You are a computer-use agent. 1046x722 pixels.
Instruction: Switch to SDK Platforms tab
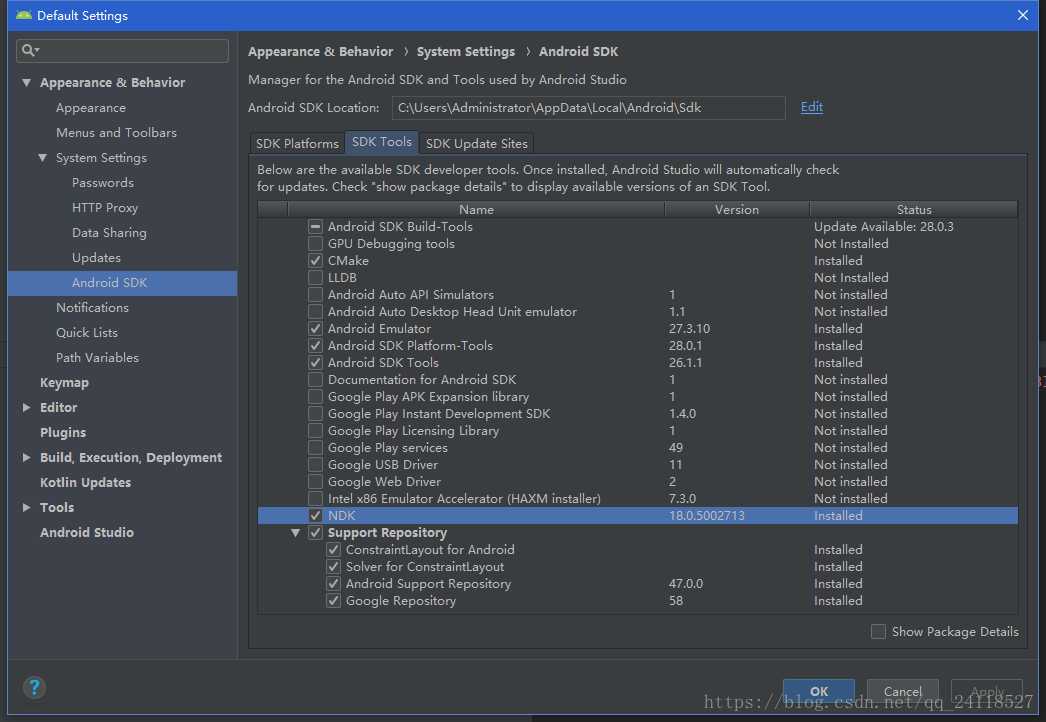[x=298, y=143]
